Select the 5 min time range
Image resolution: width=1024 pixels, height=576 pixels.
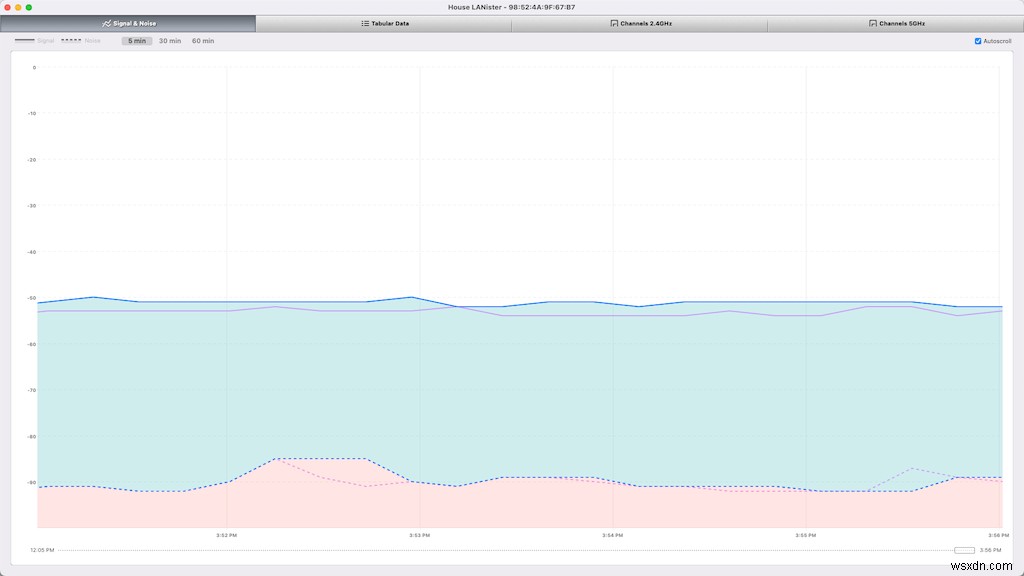pyautogui.click(x=136, y=41)
